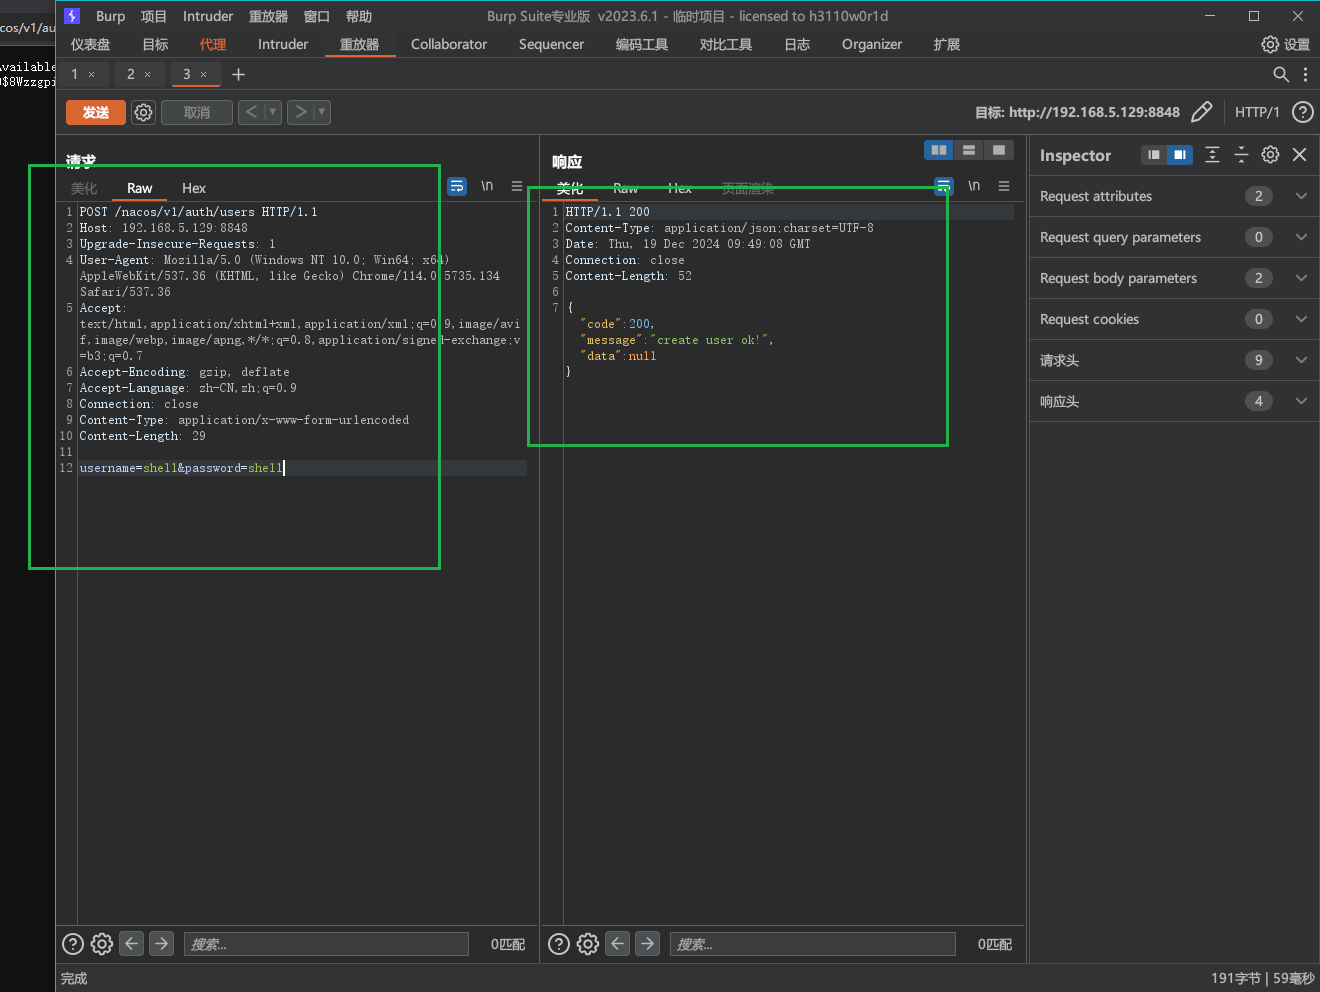The height and width of the screenshot is (992, 1320).
Task: Select 美化 tab in request editor
Action: 84,188
